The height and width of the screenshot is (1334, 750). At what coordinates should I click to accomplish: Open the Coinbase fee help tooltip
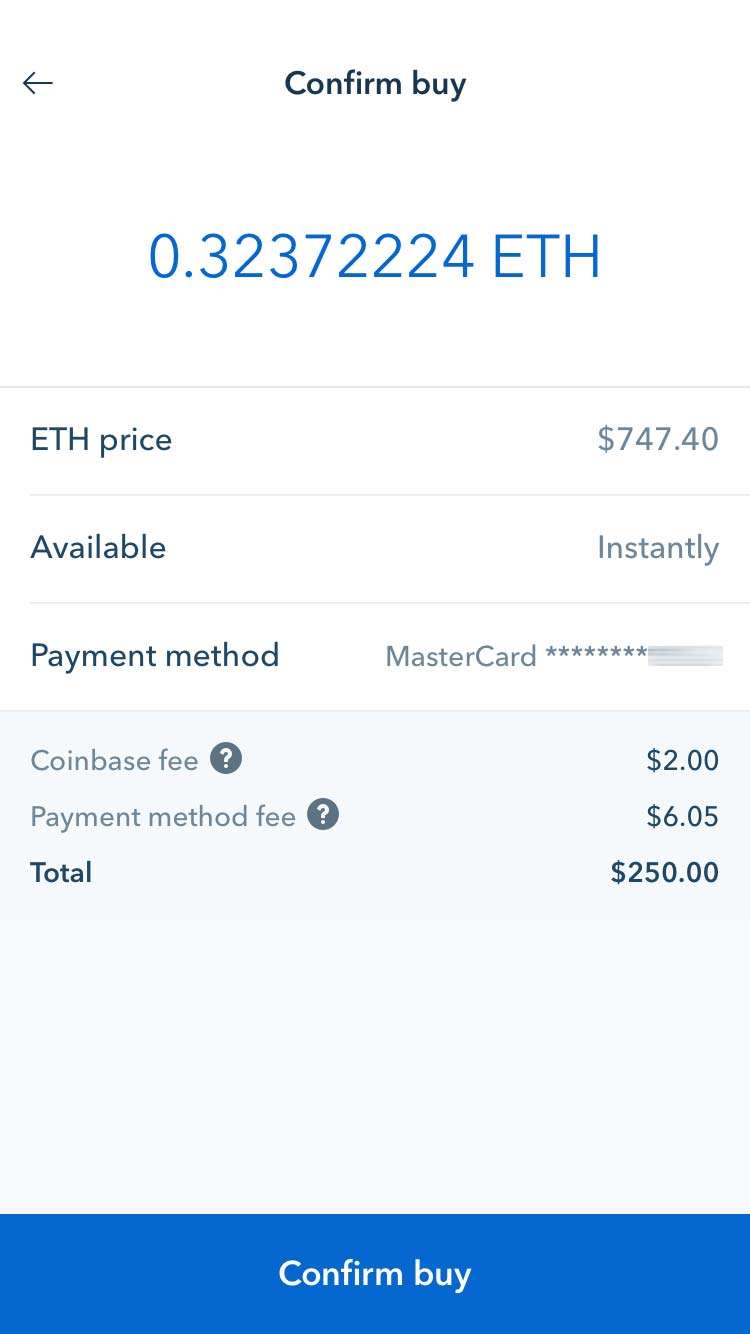point(226,760)
